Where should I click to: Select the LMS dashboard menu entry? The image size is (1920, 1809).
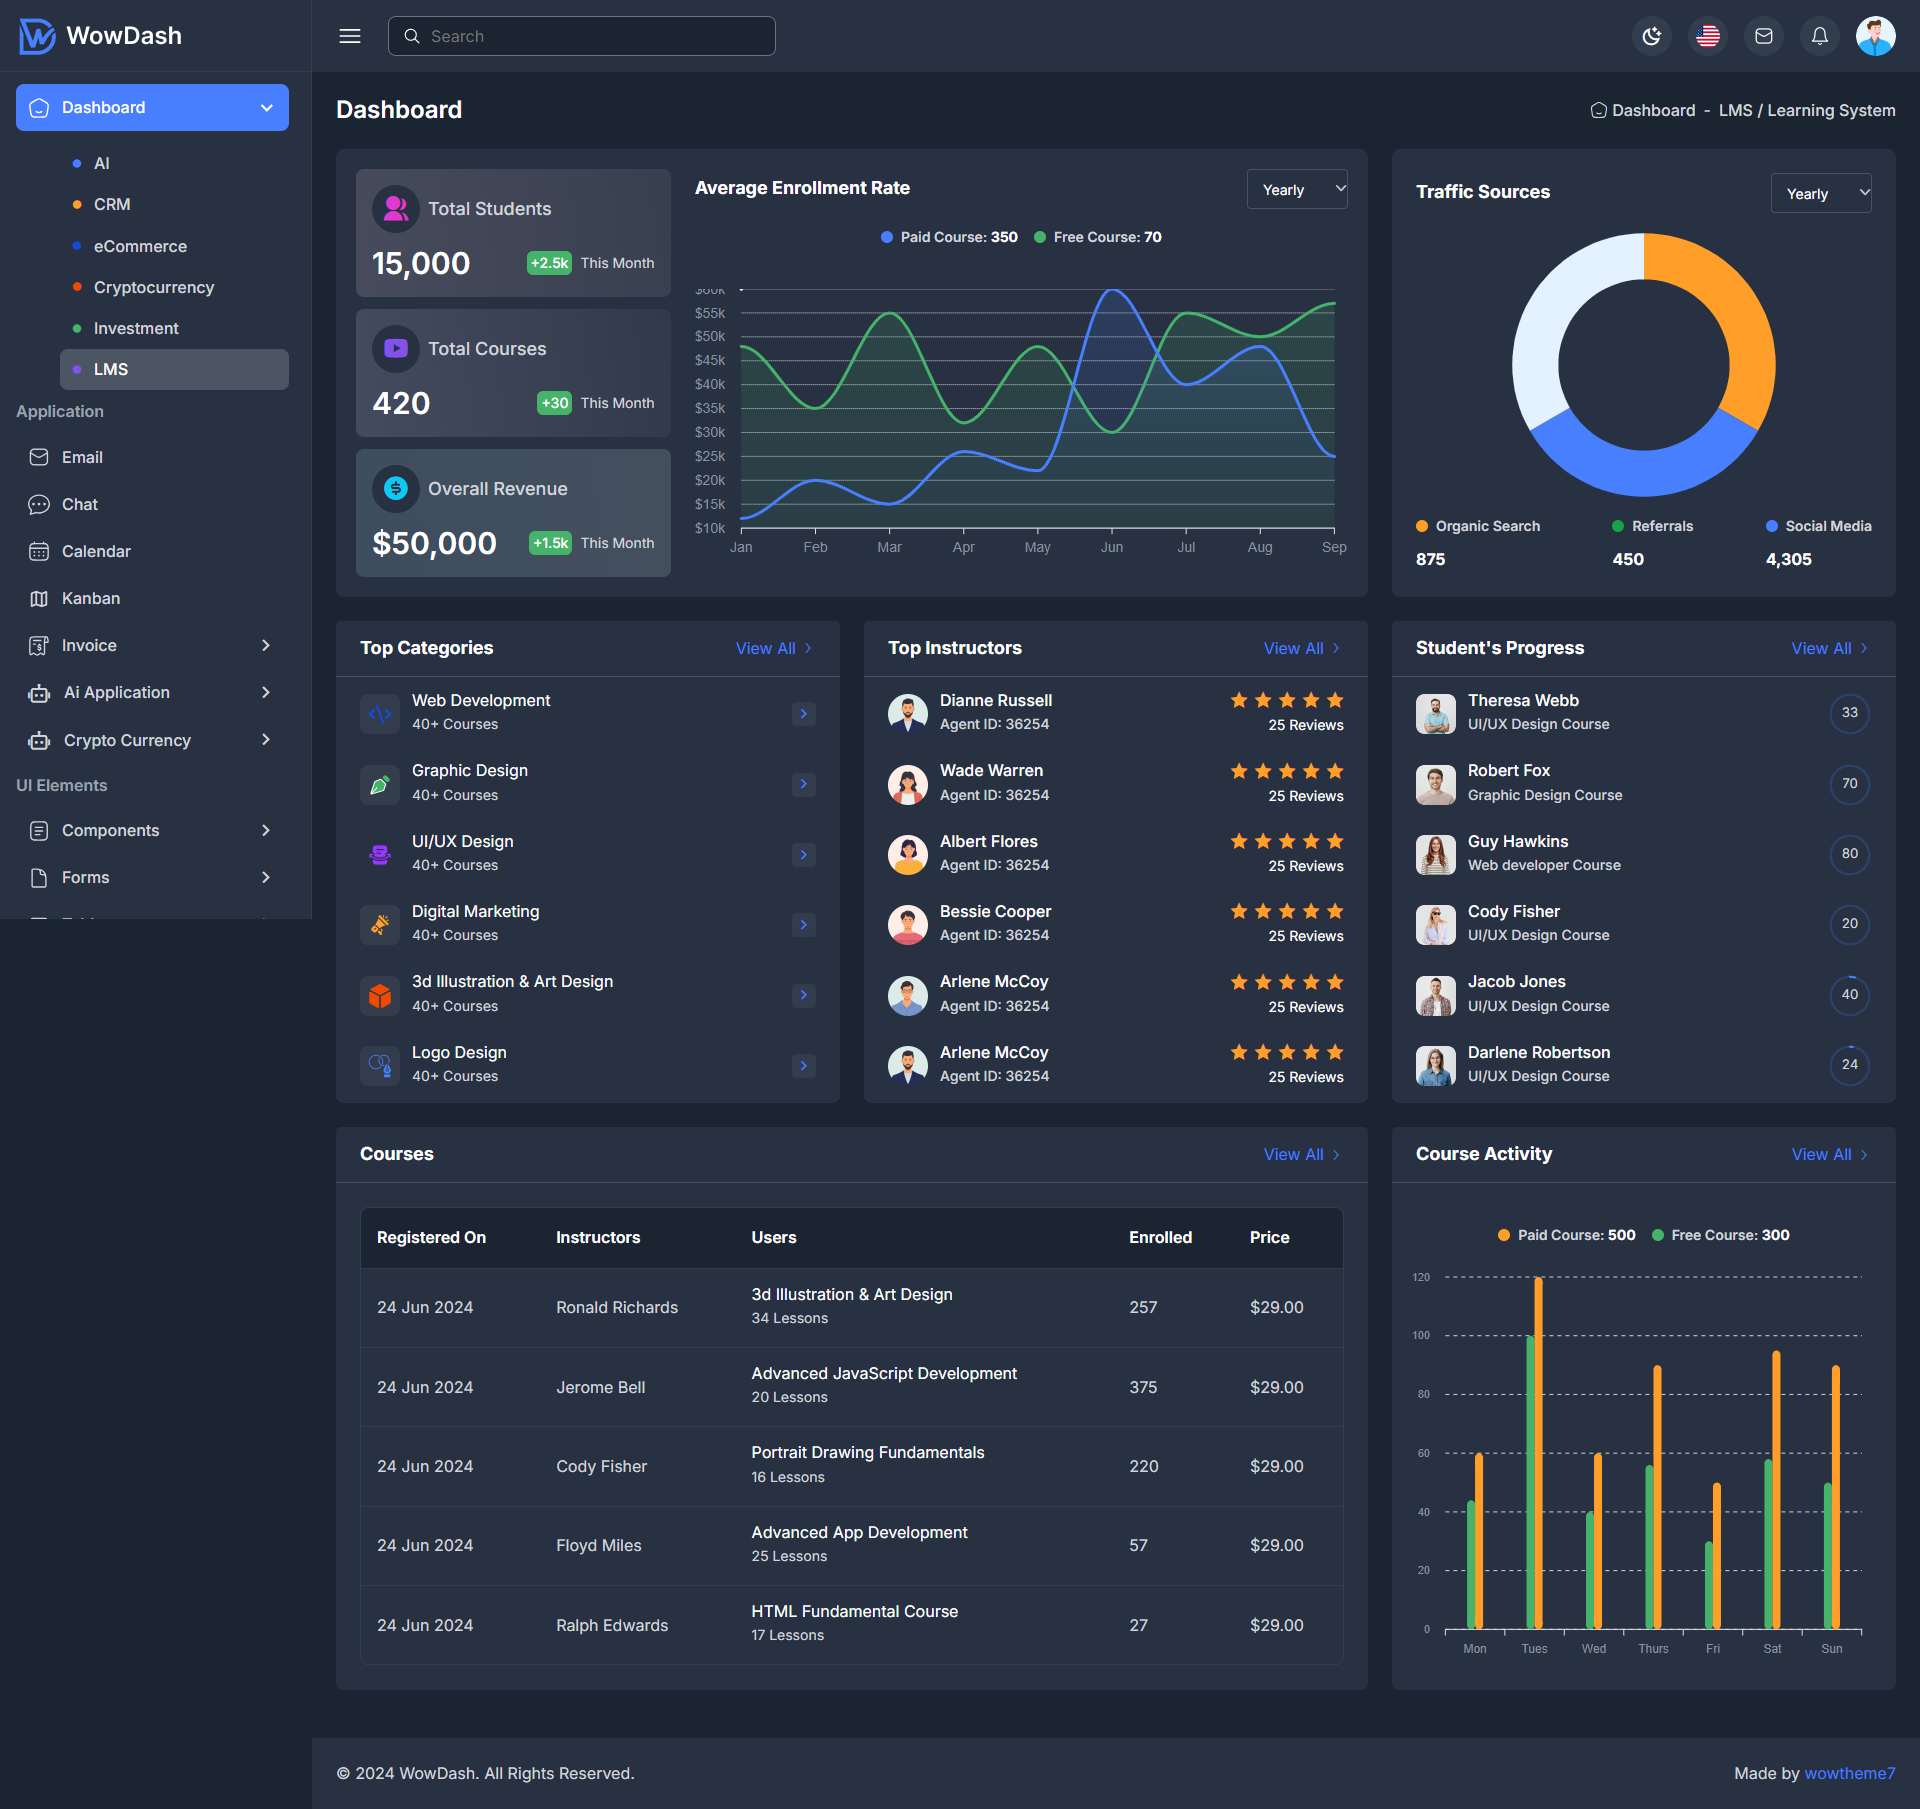pos(111,369)
